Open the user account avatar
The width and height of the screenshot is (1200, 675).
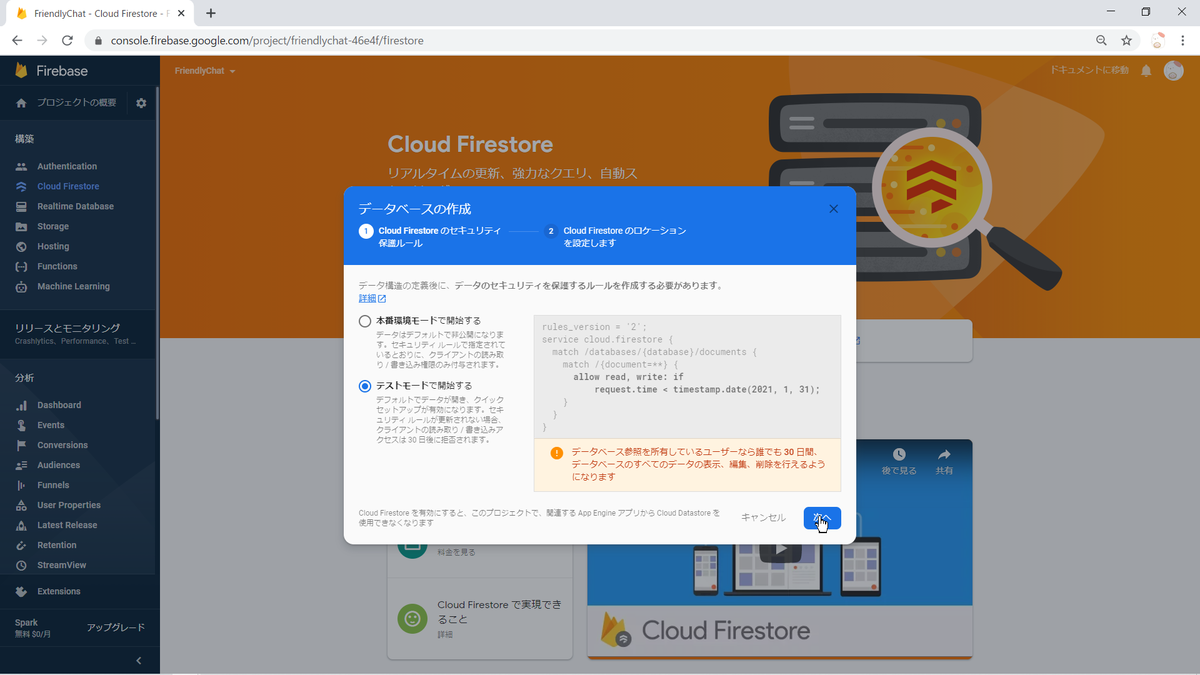pos(1173,71)
